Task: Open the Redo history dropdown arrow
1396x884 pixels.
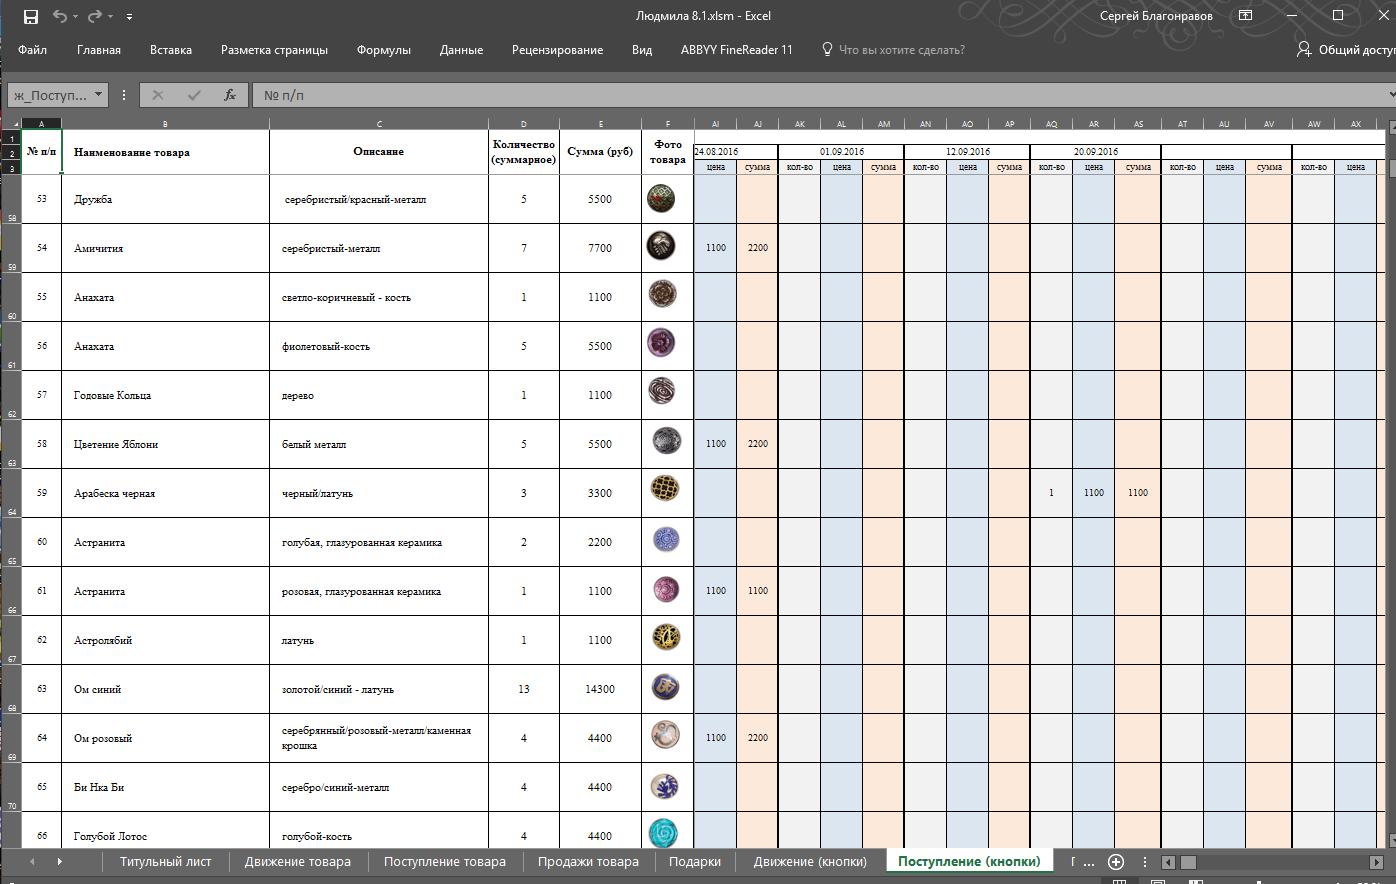Action: tap(110, 16)
